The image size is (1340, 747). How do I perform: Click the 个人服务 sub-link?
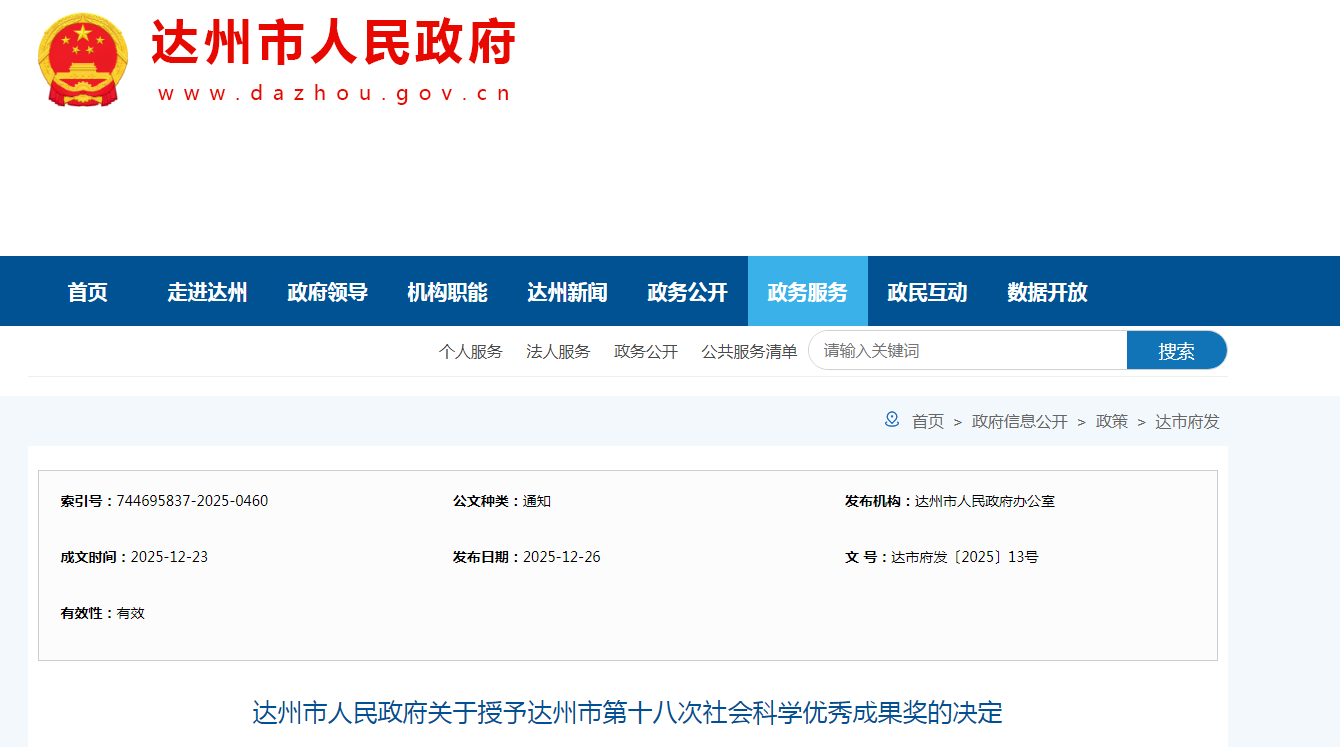(x=470, y=352)
